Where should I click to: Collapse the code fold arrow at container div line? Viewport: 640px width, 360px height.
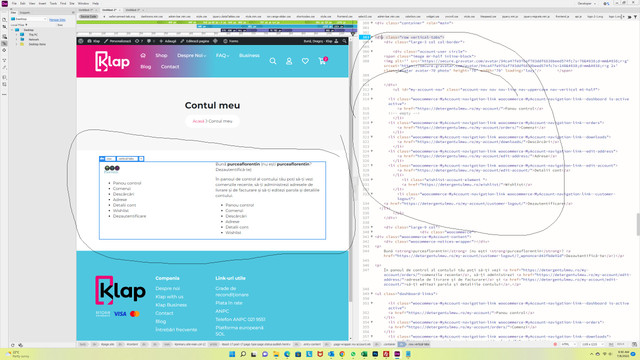click(x=372, y=23)
